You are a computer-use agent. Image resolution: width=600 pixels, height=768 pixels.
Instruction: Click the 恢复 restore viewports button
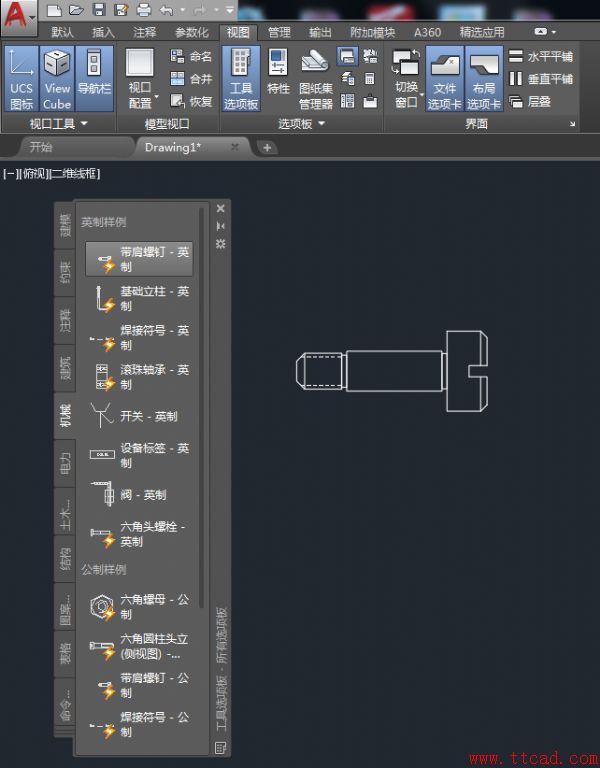click(191, 101)
